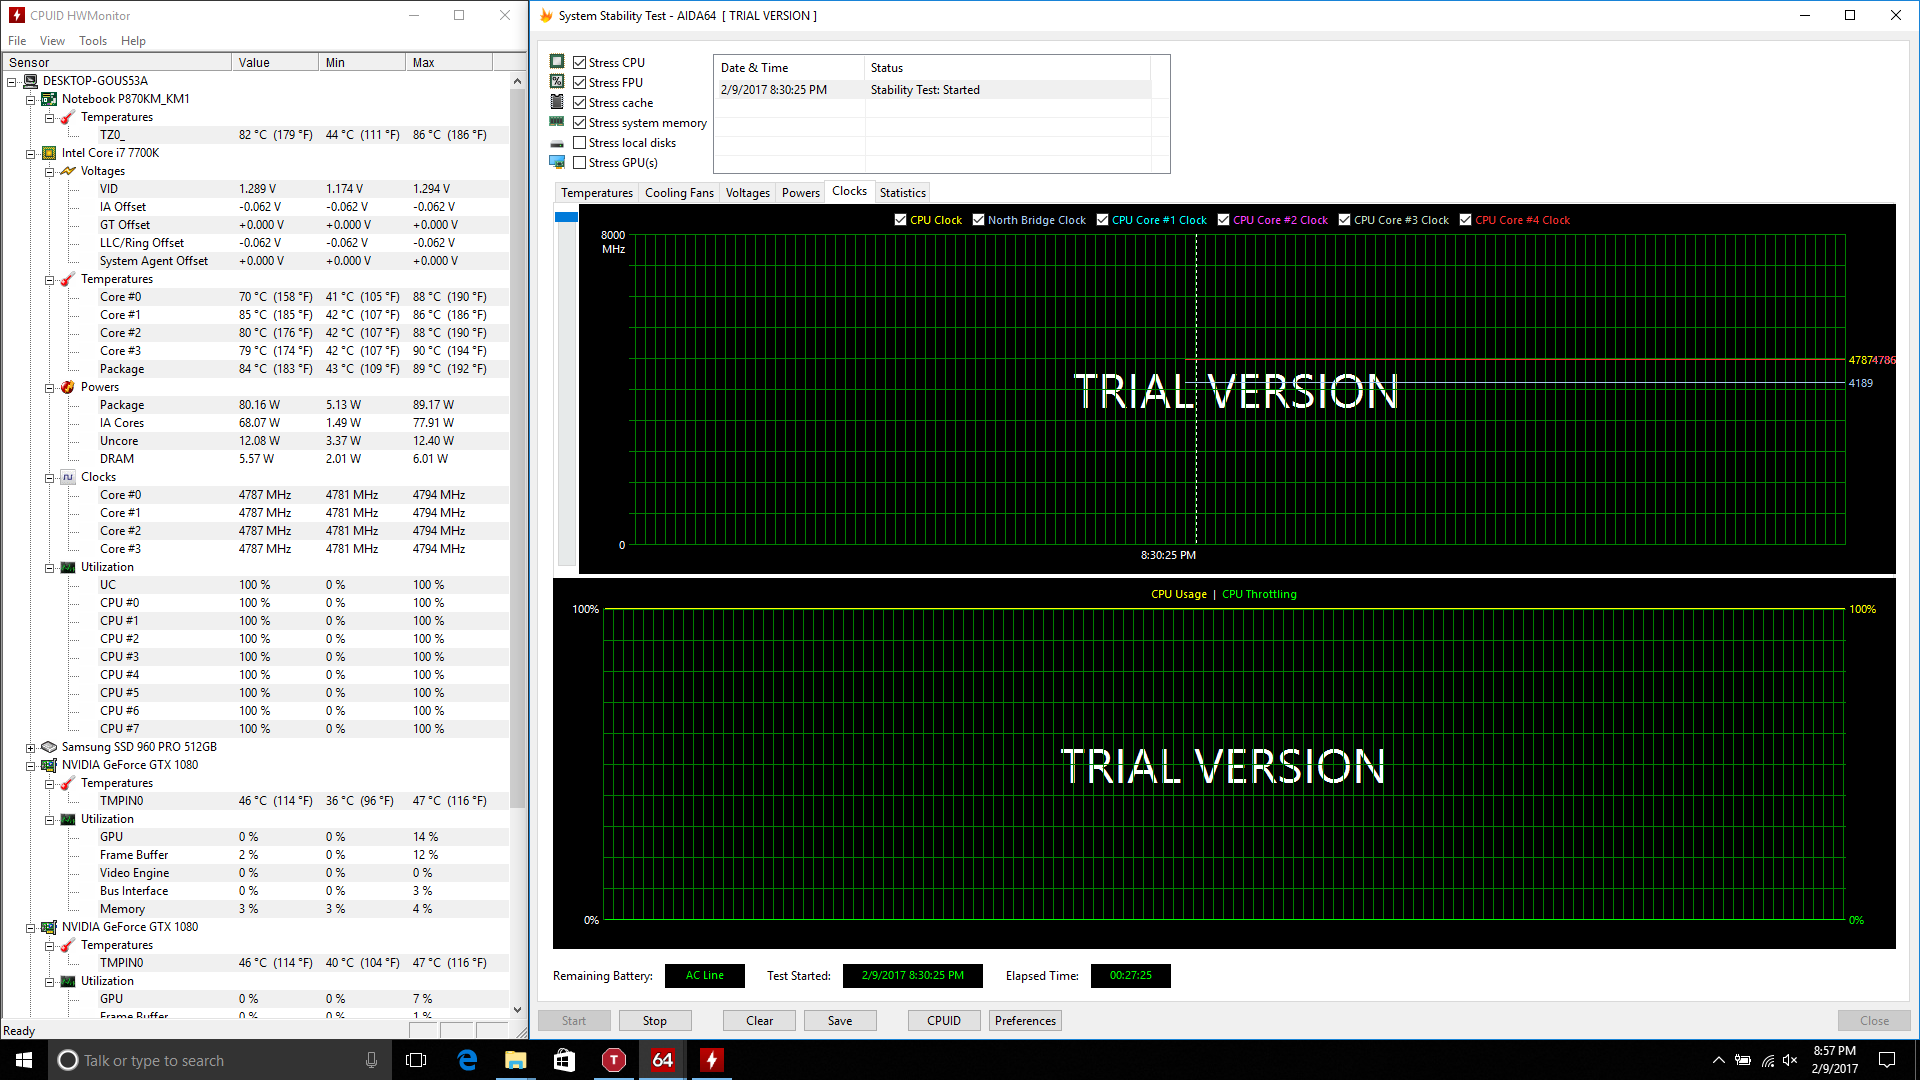This screenshot has width=1920, height=1080.
Task: Click the Save button in AIDA64
Action: click(840, 1021)
